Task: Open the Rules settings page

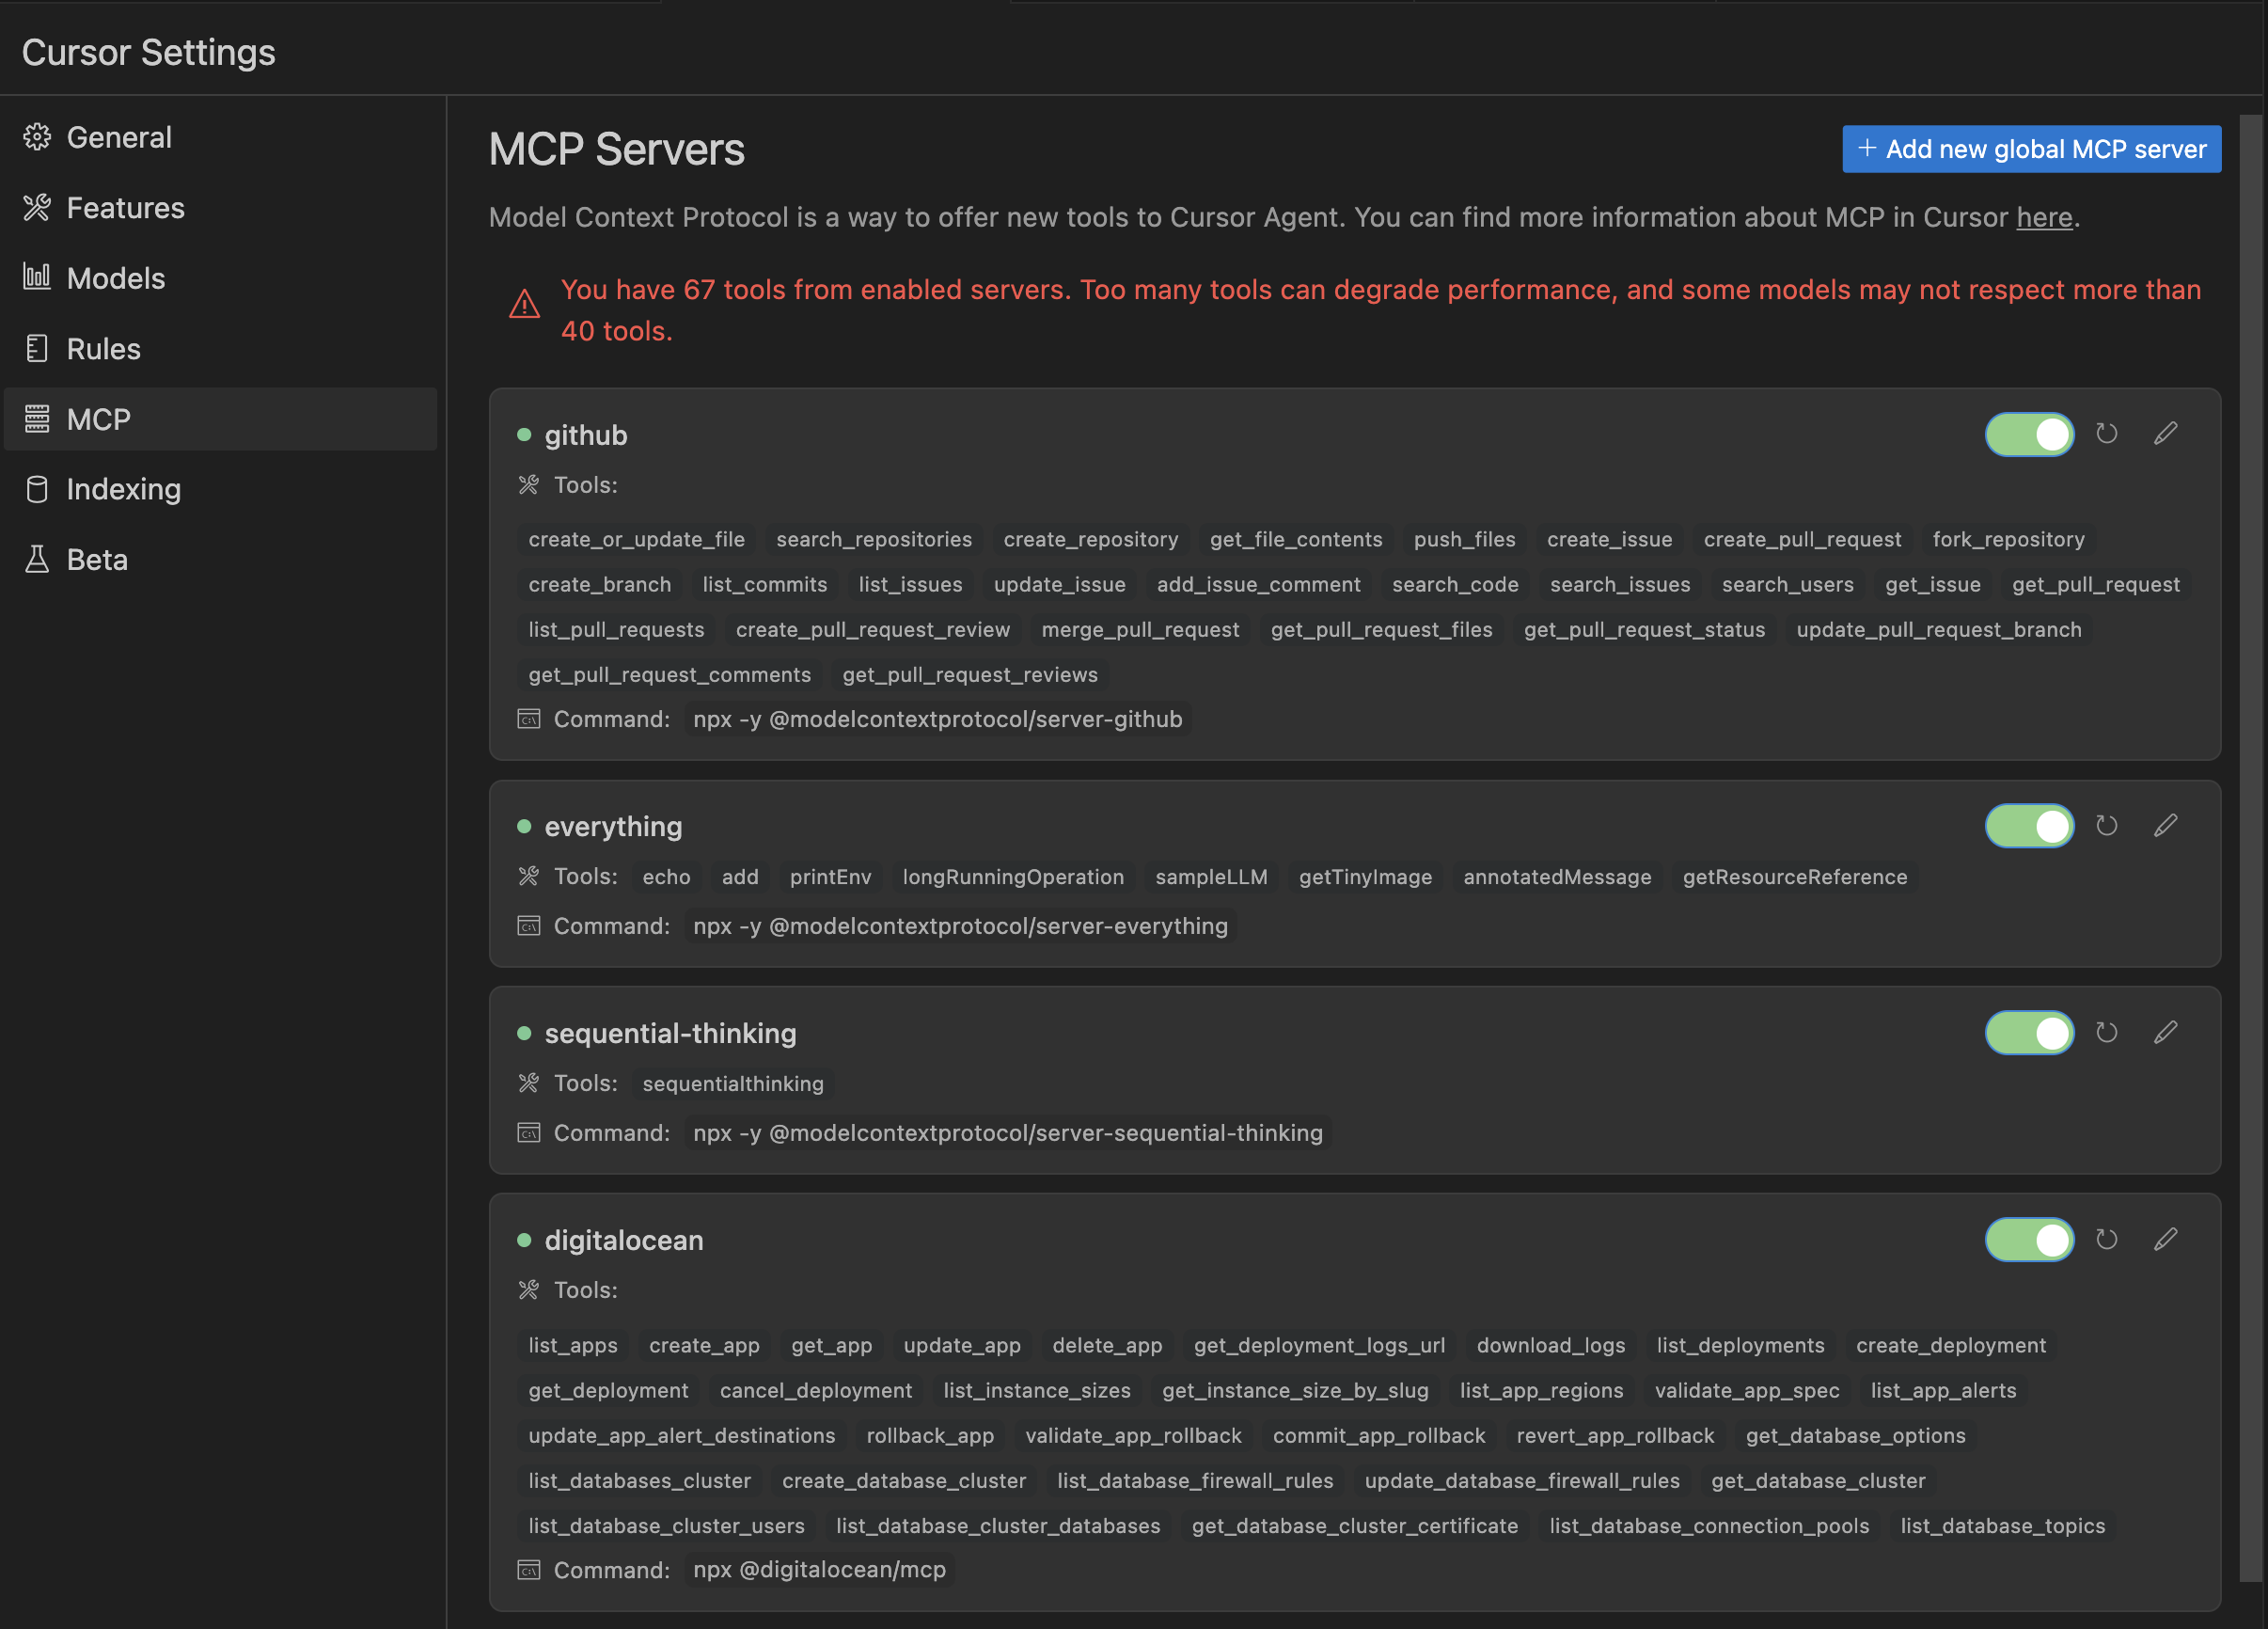Action: (103, 349)
